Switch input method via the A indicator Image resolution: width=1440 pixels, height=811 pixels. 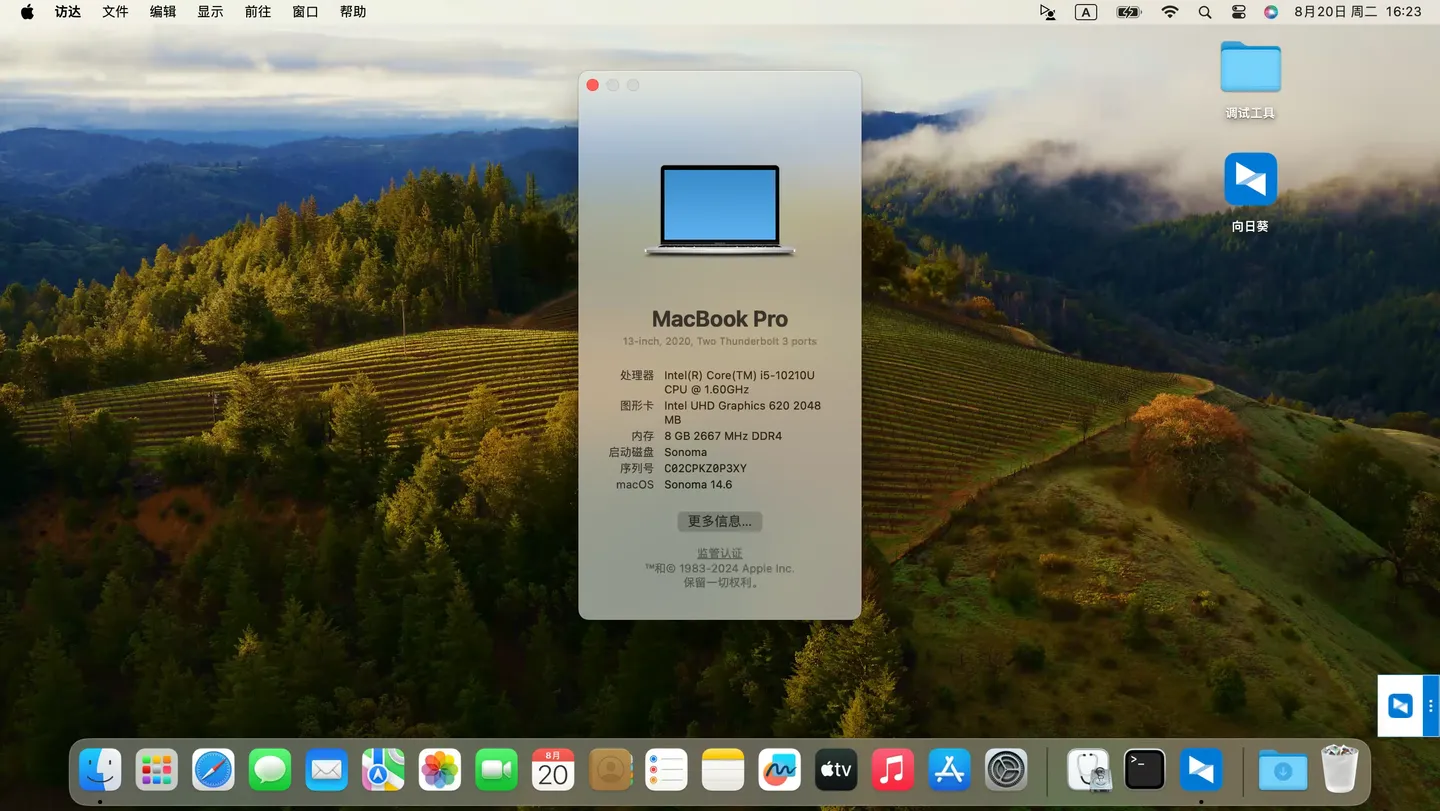pyautogui.click(x=1086, y=12)
